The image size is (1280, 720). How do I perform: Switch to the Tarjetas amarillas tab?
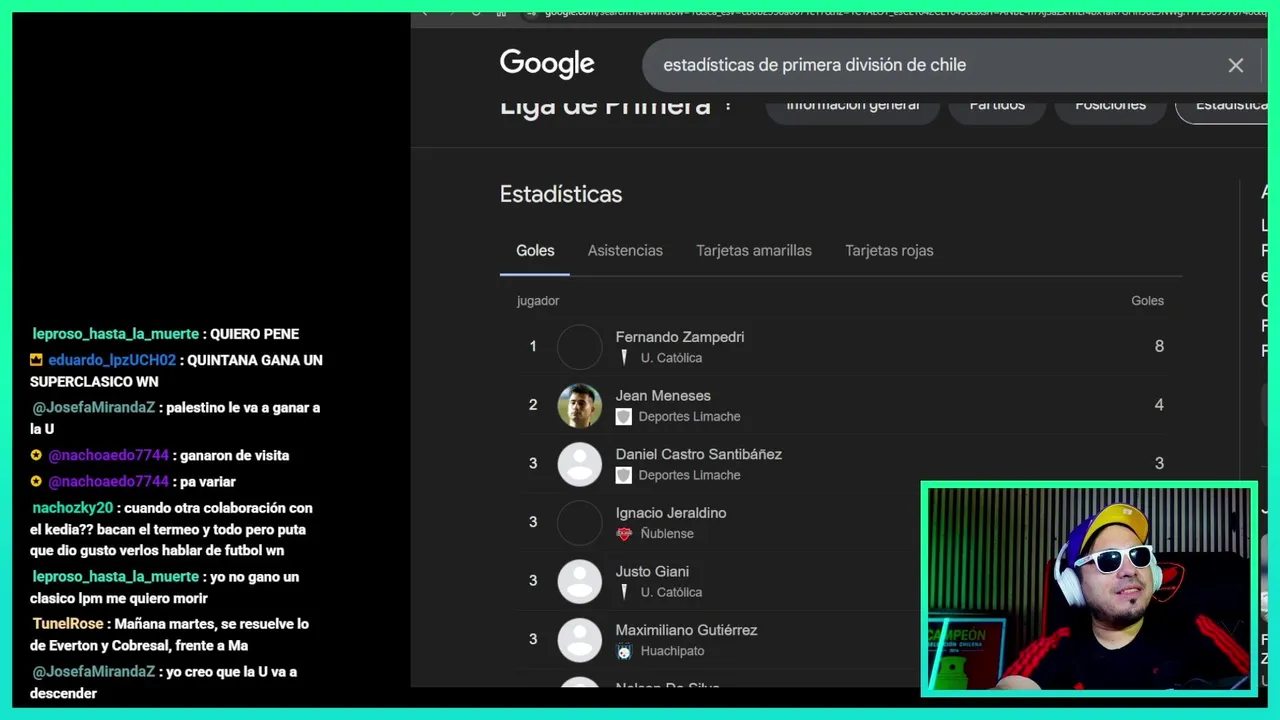tap(754, 250)
